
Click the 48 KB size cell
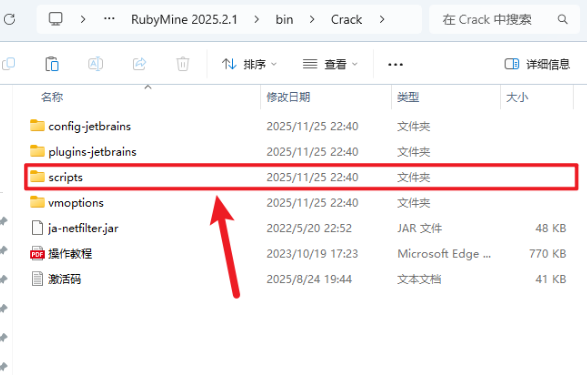click(551, 228)
